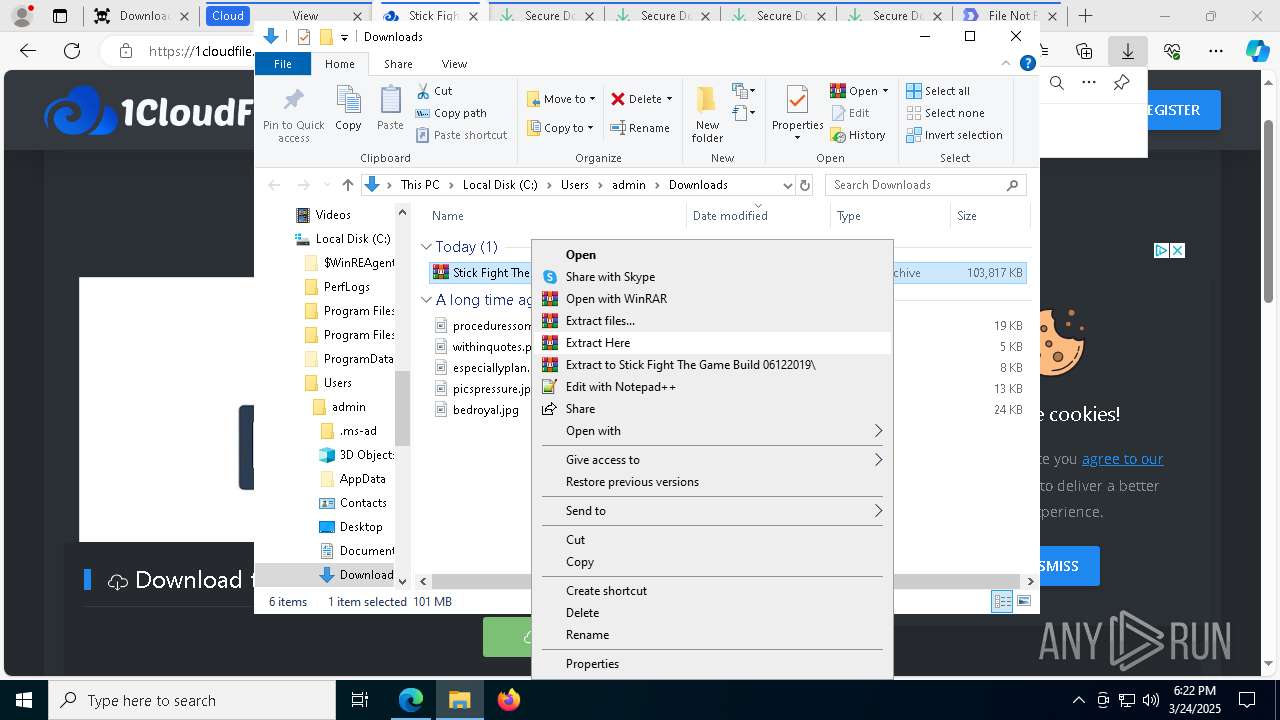
Task: Select Local Disk (C:) in tree
Action: 353,239
